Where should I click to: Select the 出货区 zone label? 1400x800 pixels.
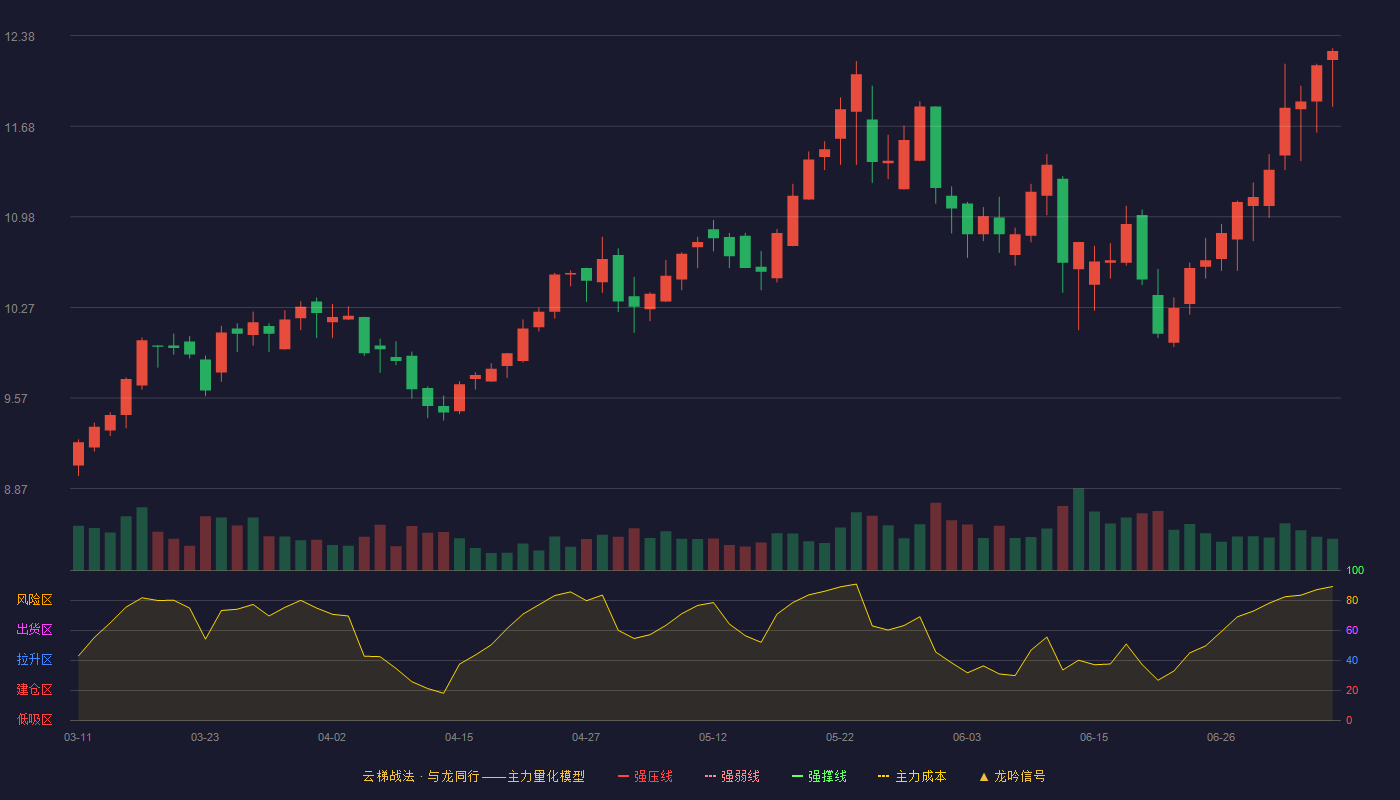point(34,630)
